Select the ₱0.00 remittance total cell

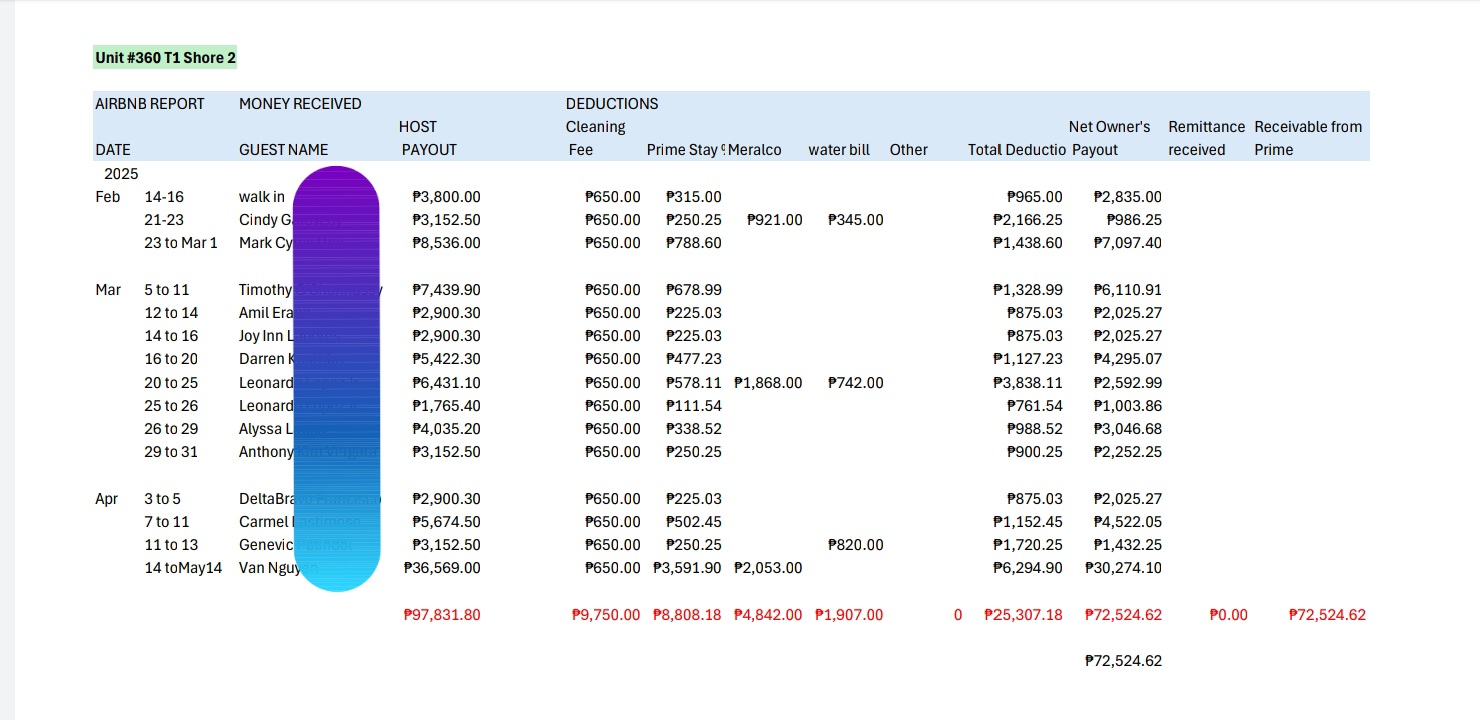[1228, 615]
